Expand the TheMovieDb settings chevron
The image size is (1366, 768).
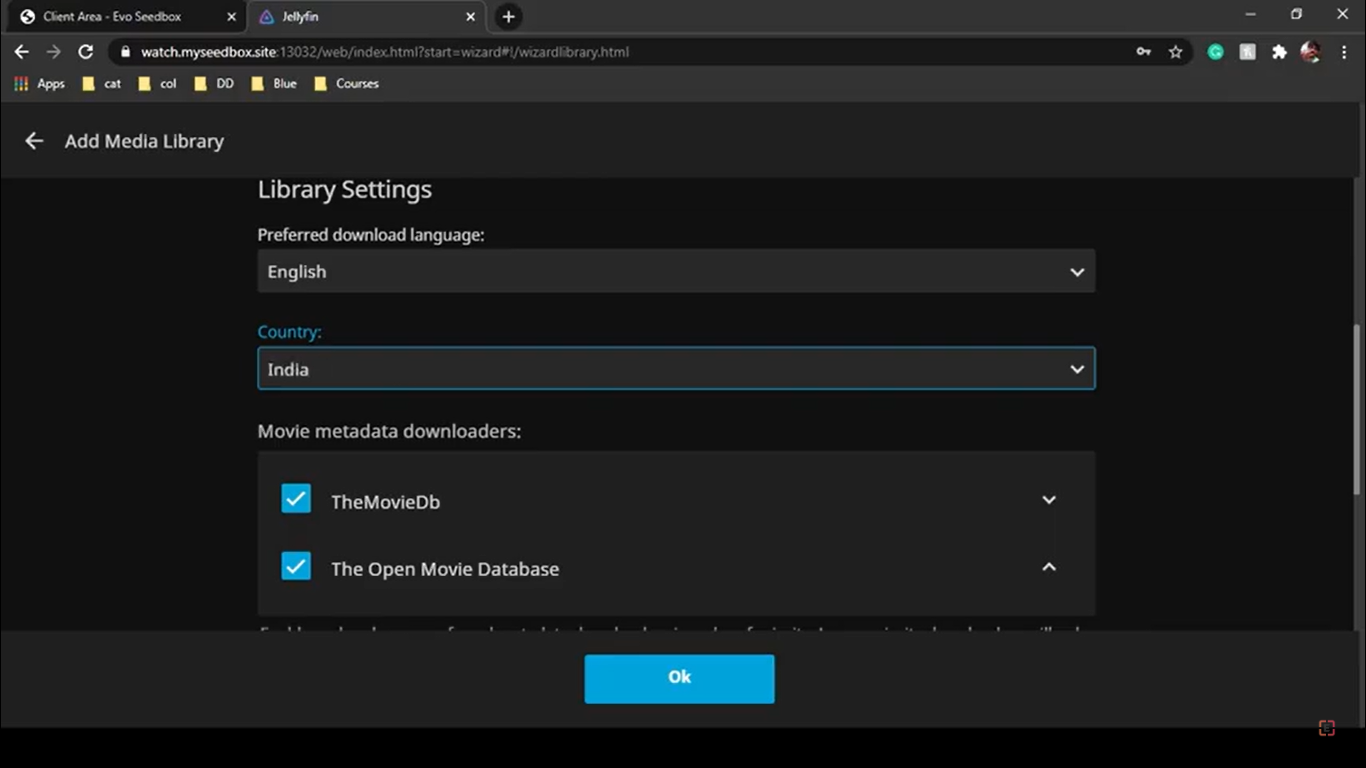pyautogui.click(x=1048, y=499)
